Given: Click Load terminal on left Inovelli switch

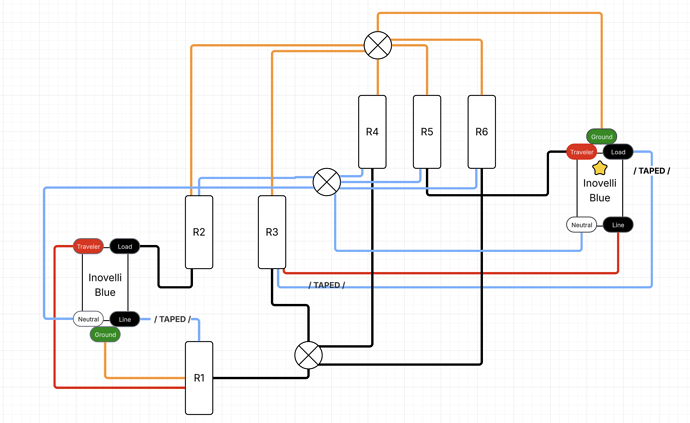Looking at the screenshot, I should [x=125, y=246].
